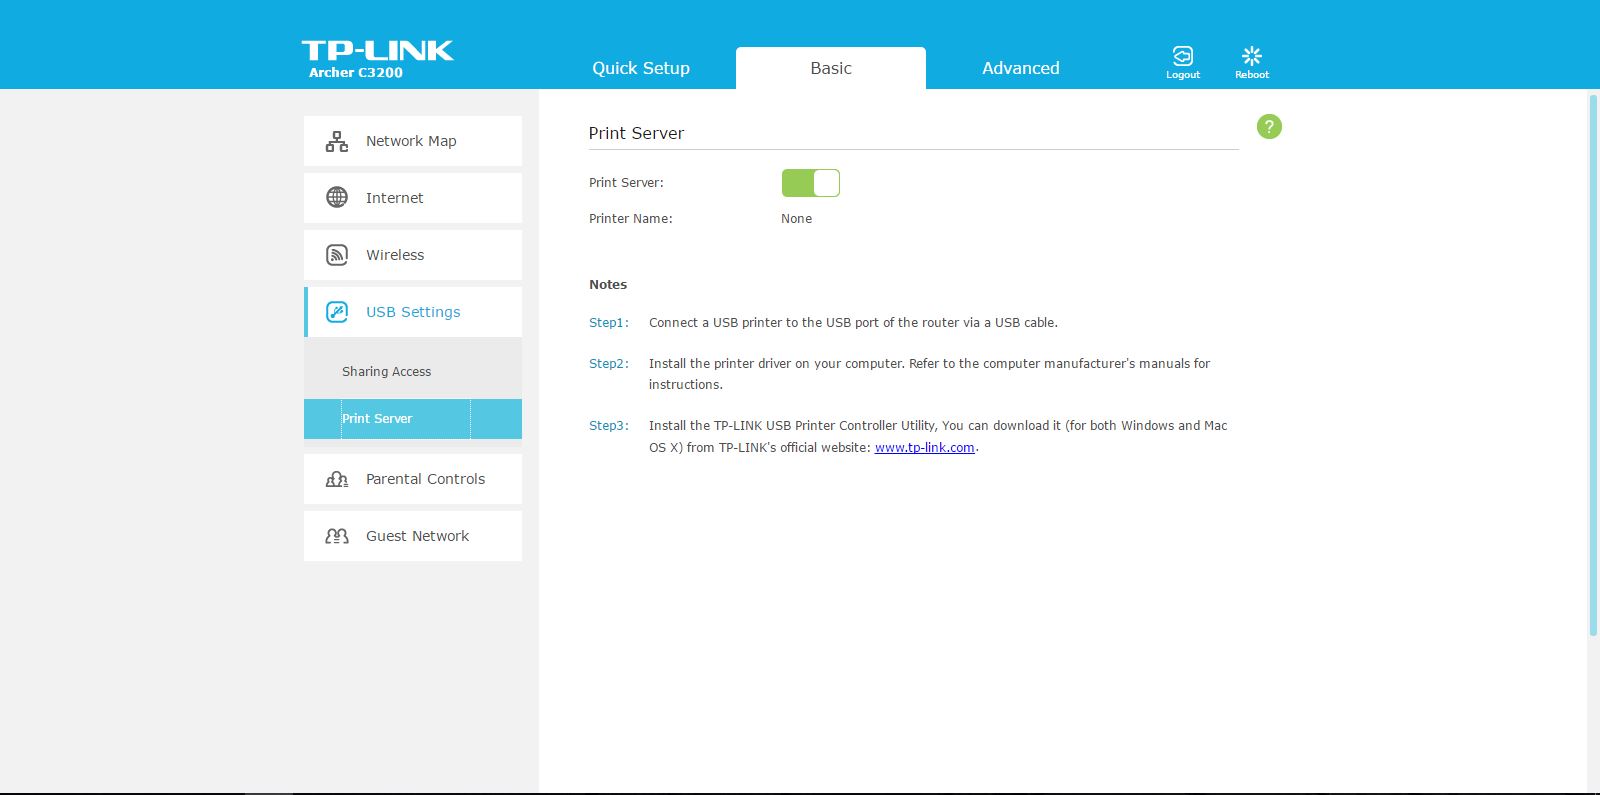Image resolution: width=1600 pixels, height=795 pixels.
Task: Click the USB Settings icon
Action: (337, 312)
